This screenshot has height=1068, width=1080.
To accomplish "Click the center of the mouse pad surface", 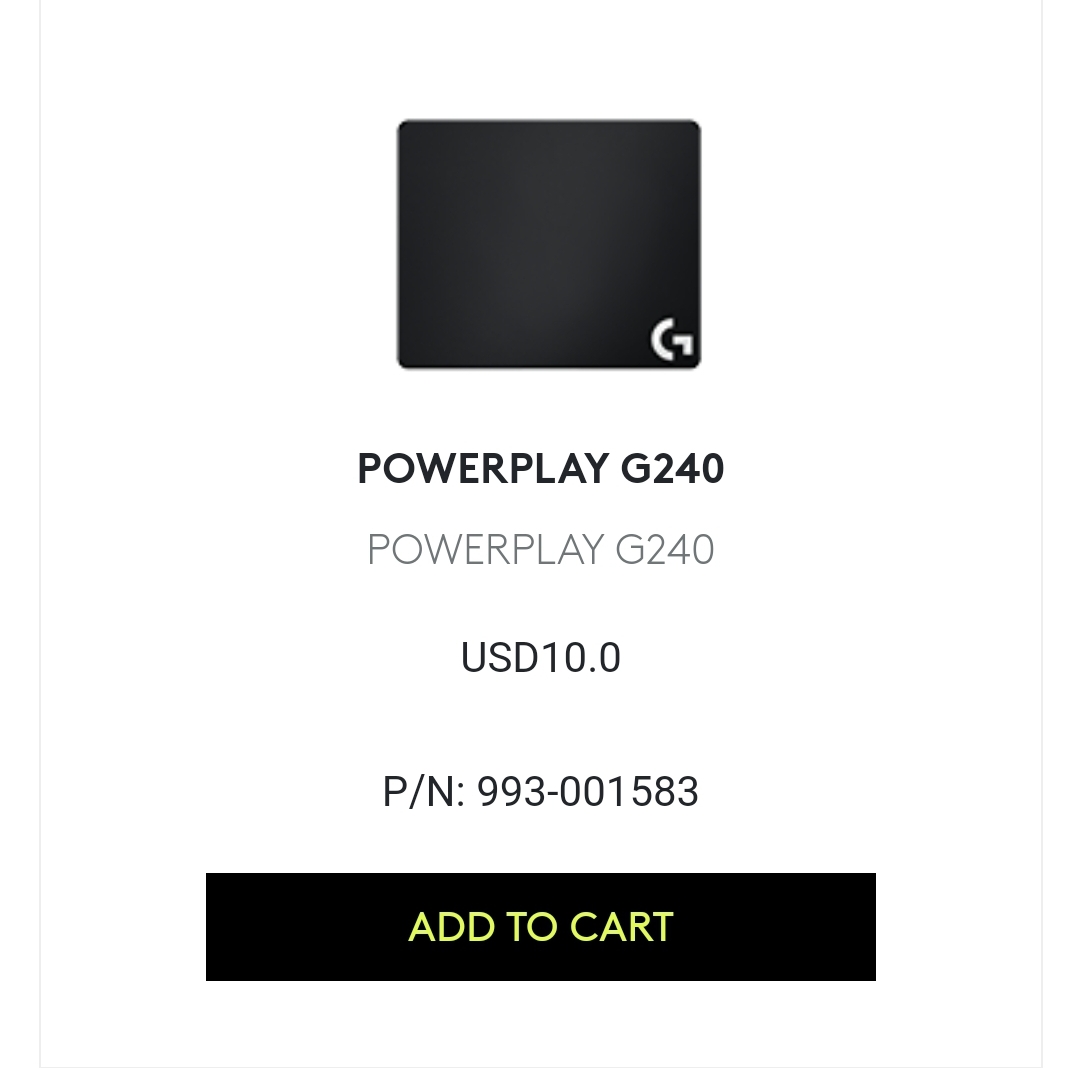I will [549, 244].
